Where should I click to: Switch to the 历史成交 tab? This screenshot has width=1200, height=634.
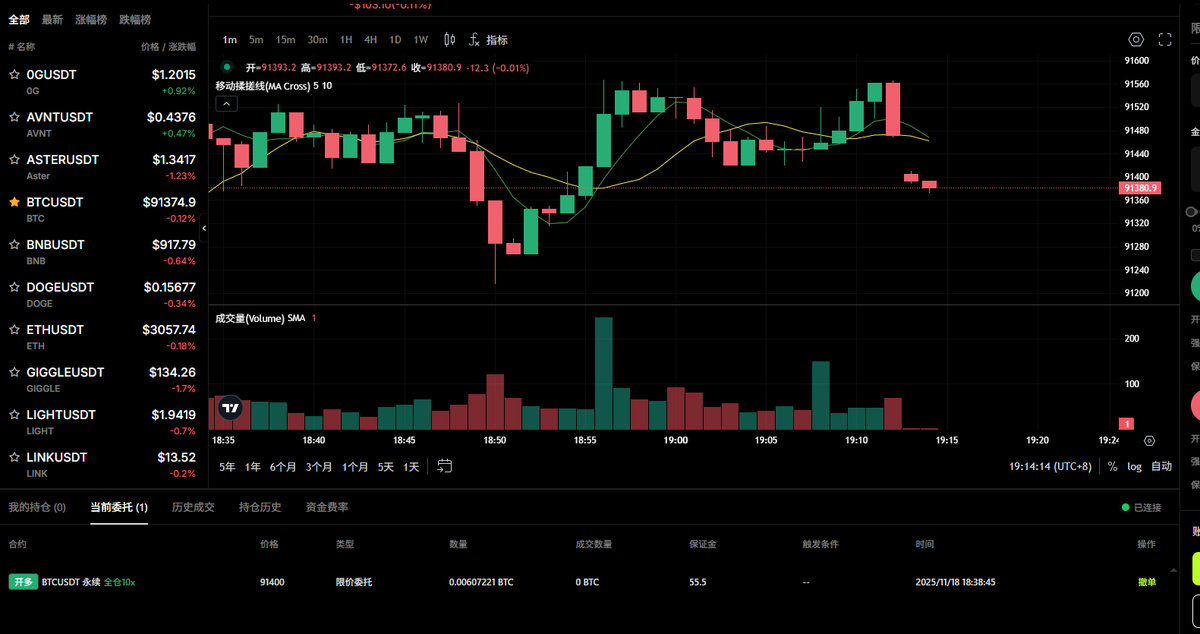coord(192,507)
